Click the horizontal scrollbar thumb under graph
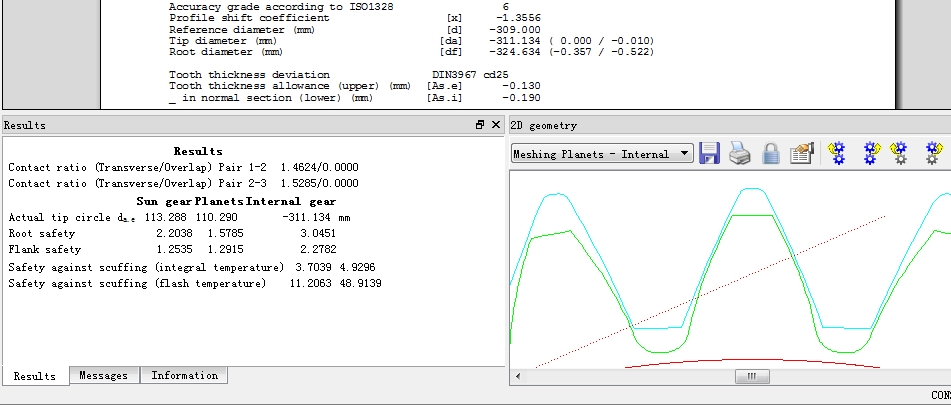The image size is (951, 409). click(751, 377)
